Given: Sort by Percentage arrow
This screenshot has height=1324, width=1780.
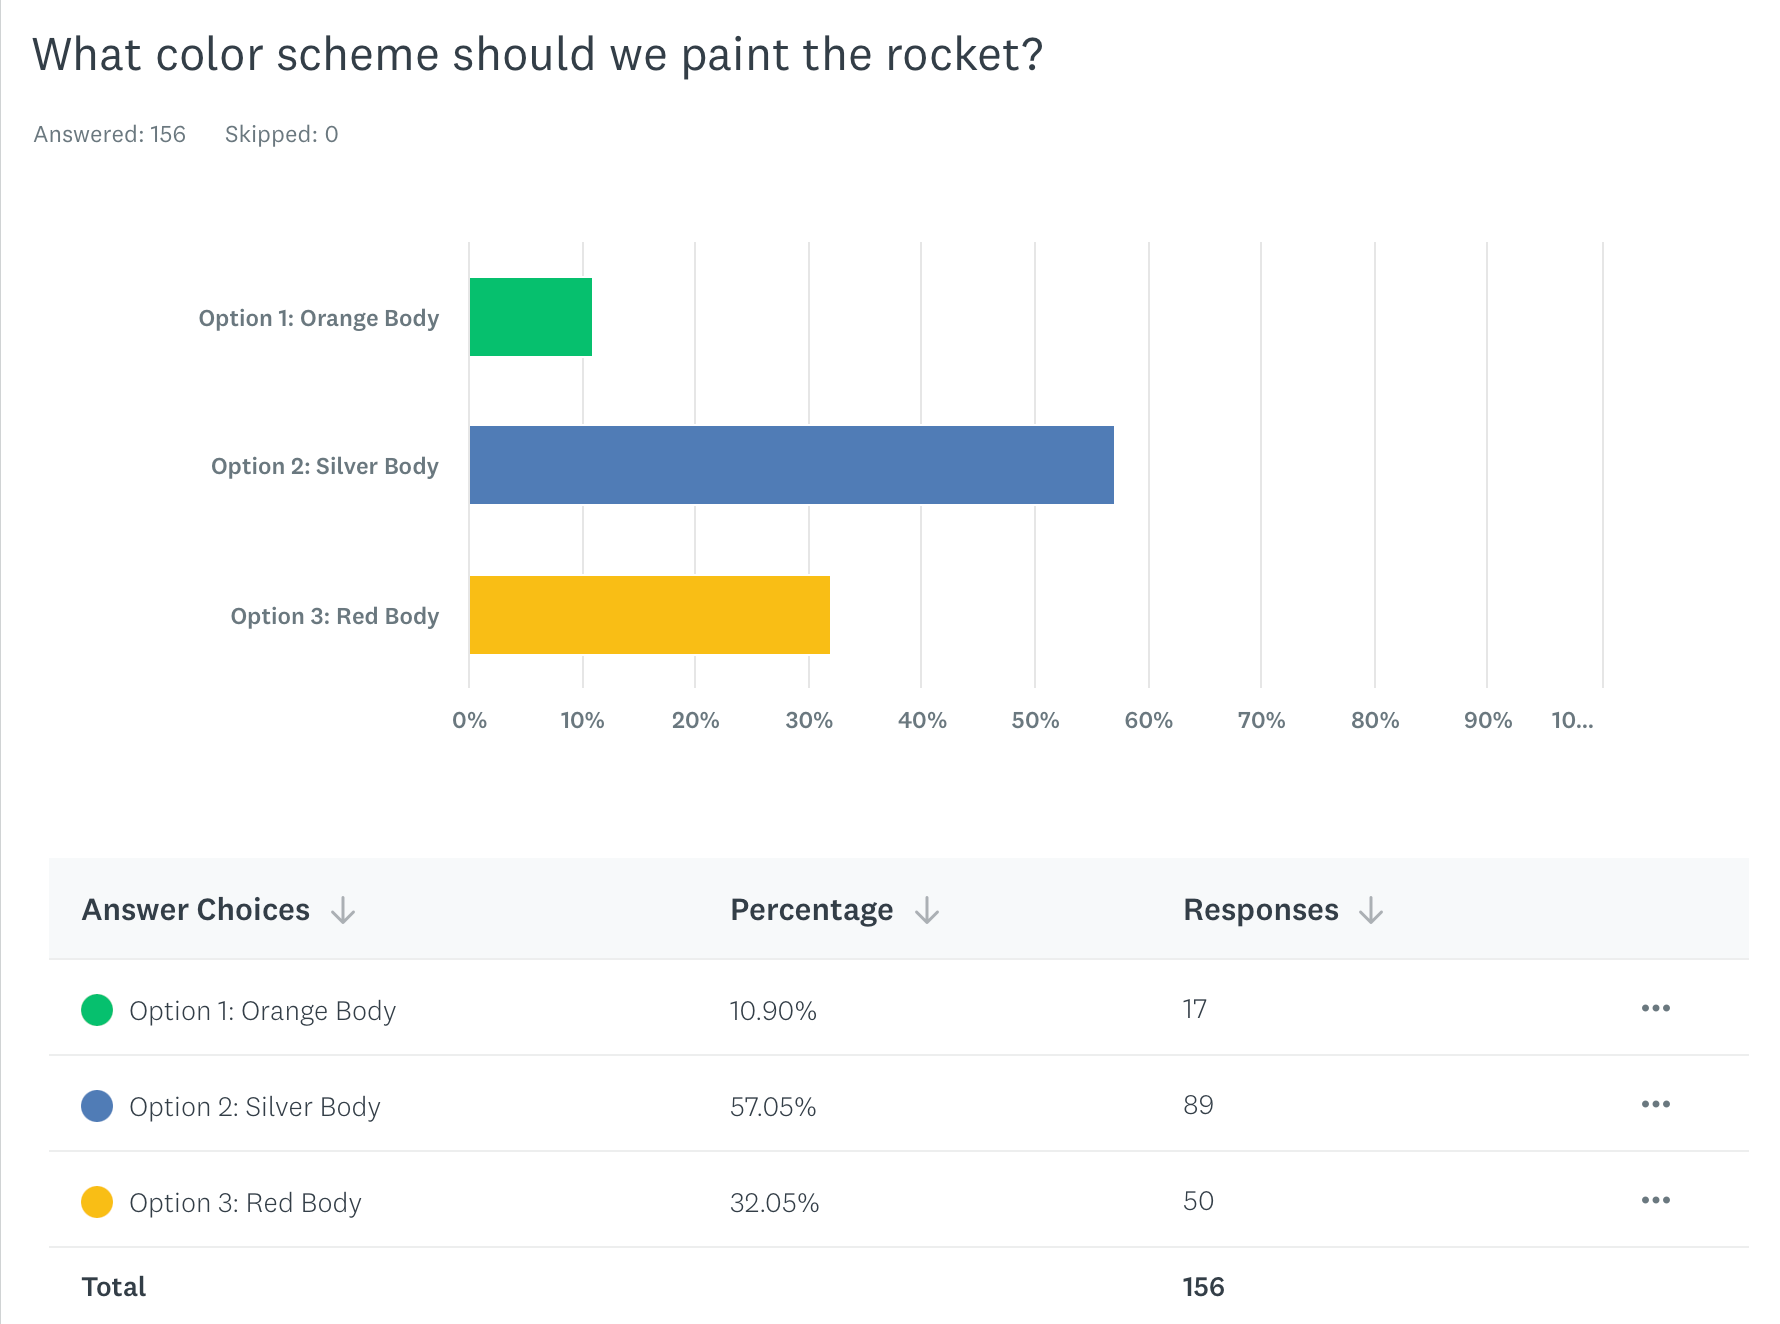Looking at the screenshot, I should [x=927, y=910].
